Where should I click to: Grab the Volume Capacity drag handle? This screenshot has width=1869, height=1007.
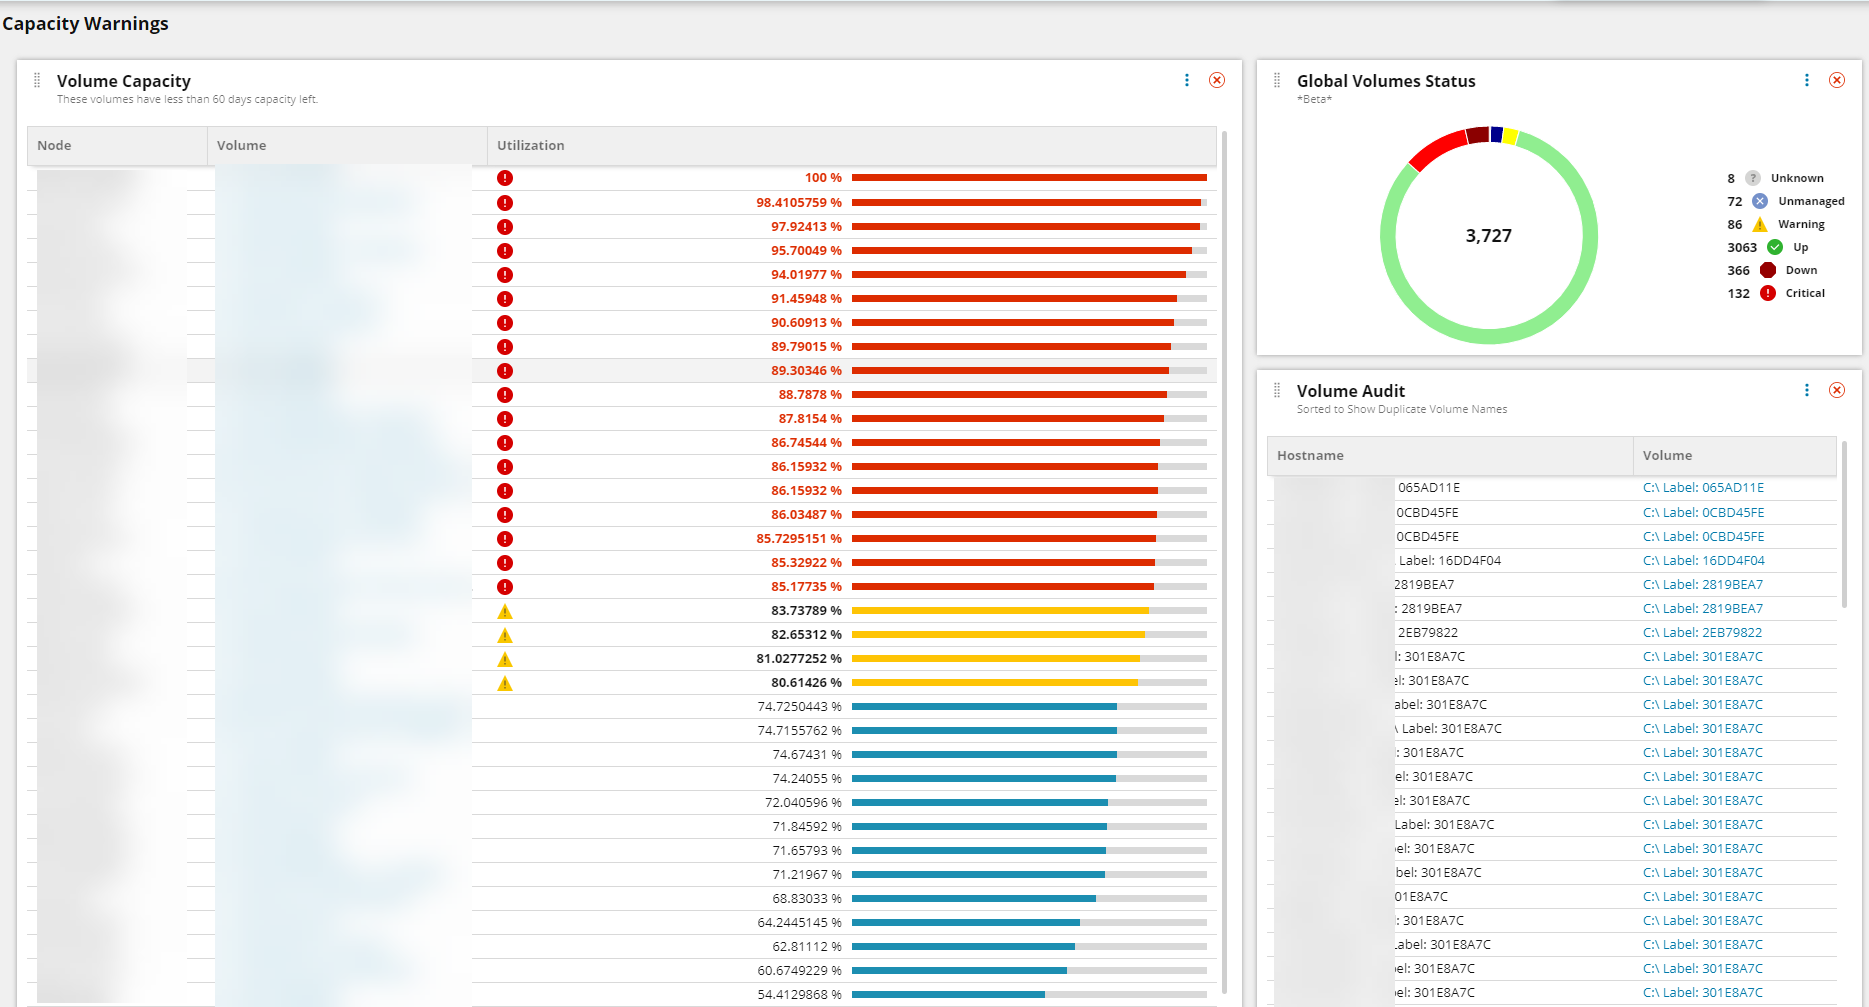point(37,80)
